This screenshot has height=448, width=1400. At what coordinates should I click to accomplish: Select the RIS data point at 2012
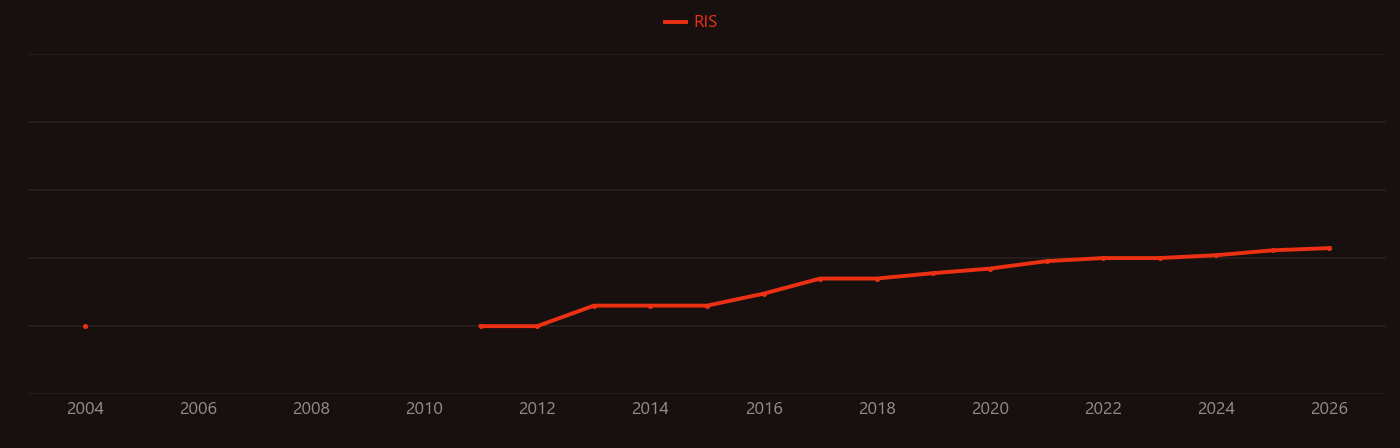[x=537, y=326]
